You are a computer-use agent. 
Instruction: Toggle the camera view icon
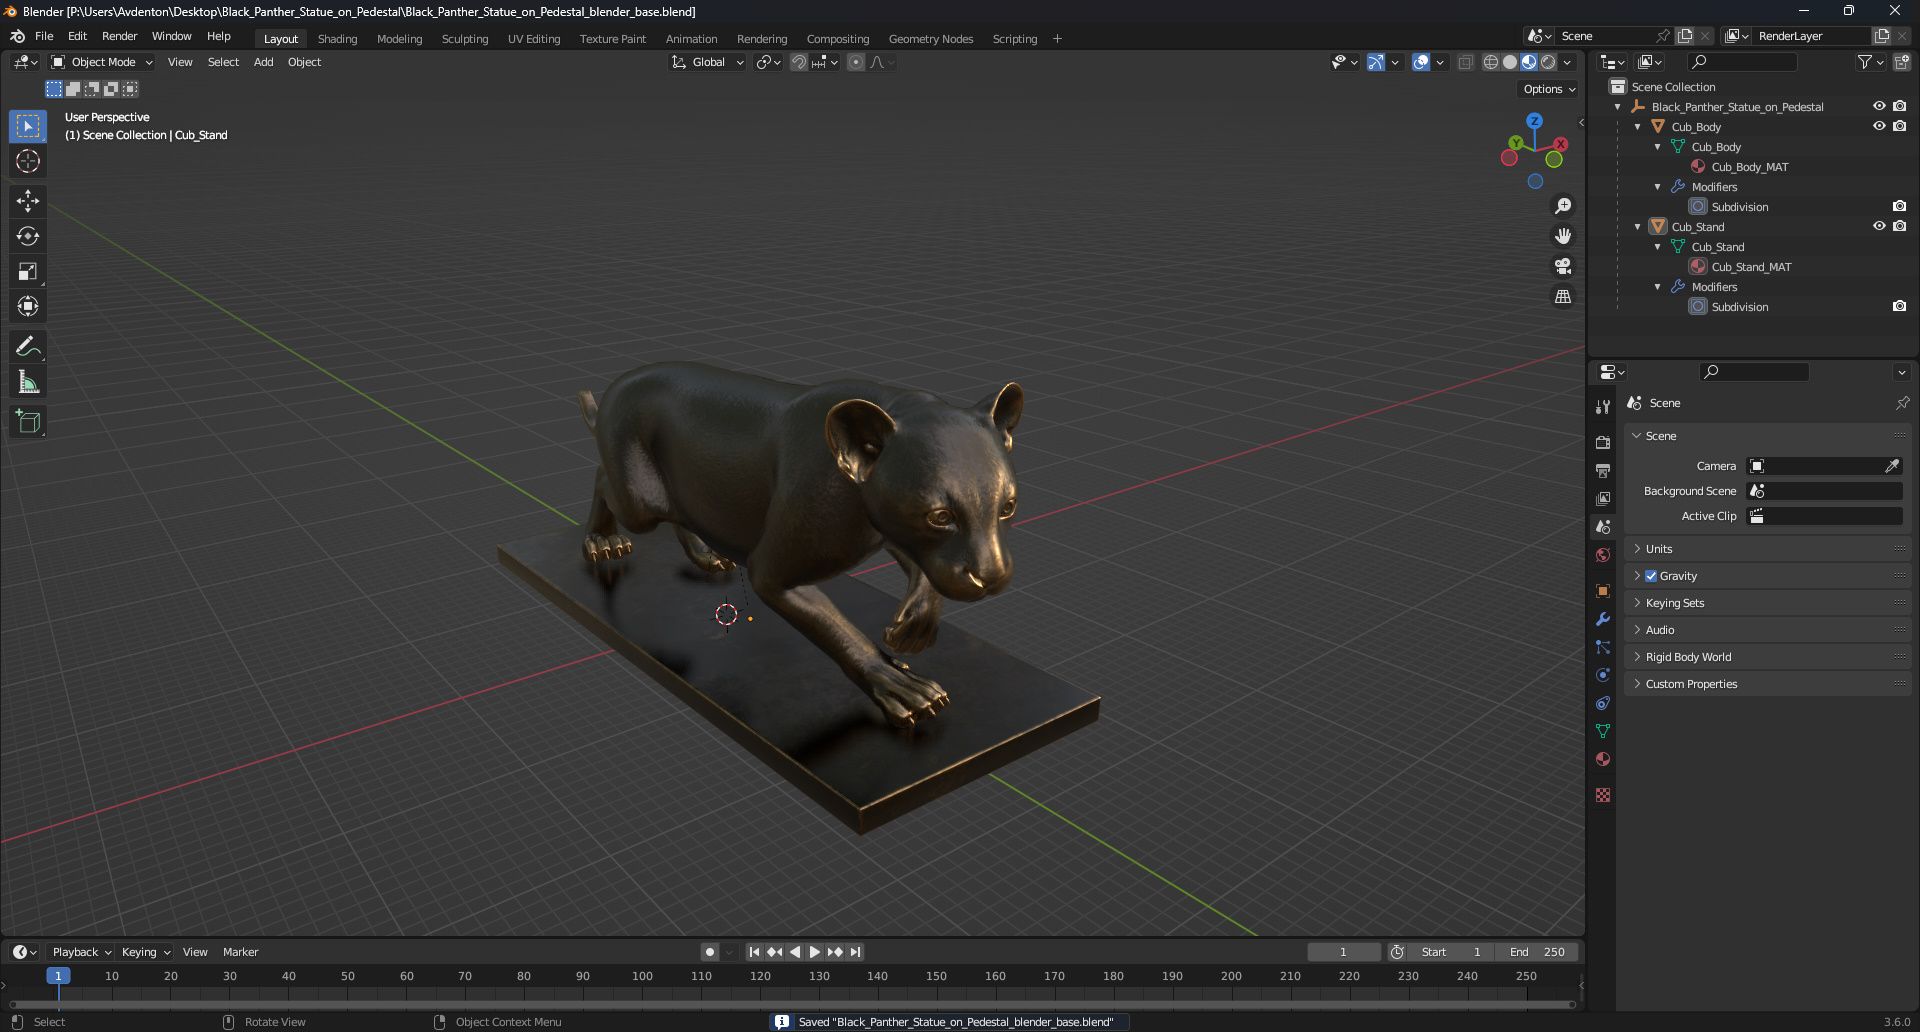click(x=1563, y=266)
